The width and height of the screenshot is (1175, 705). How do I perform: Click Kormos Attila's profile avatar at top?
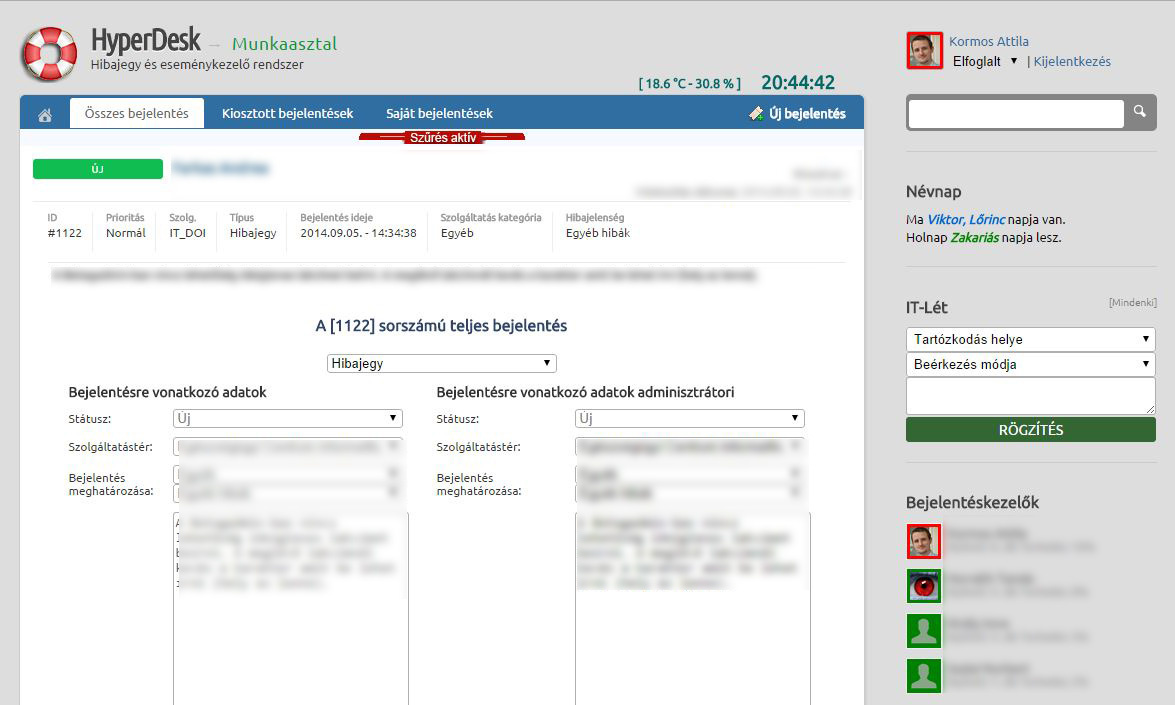click(924, 50)
